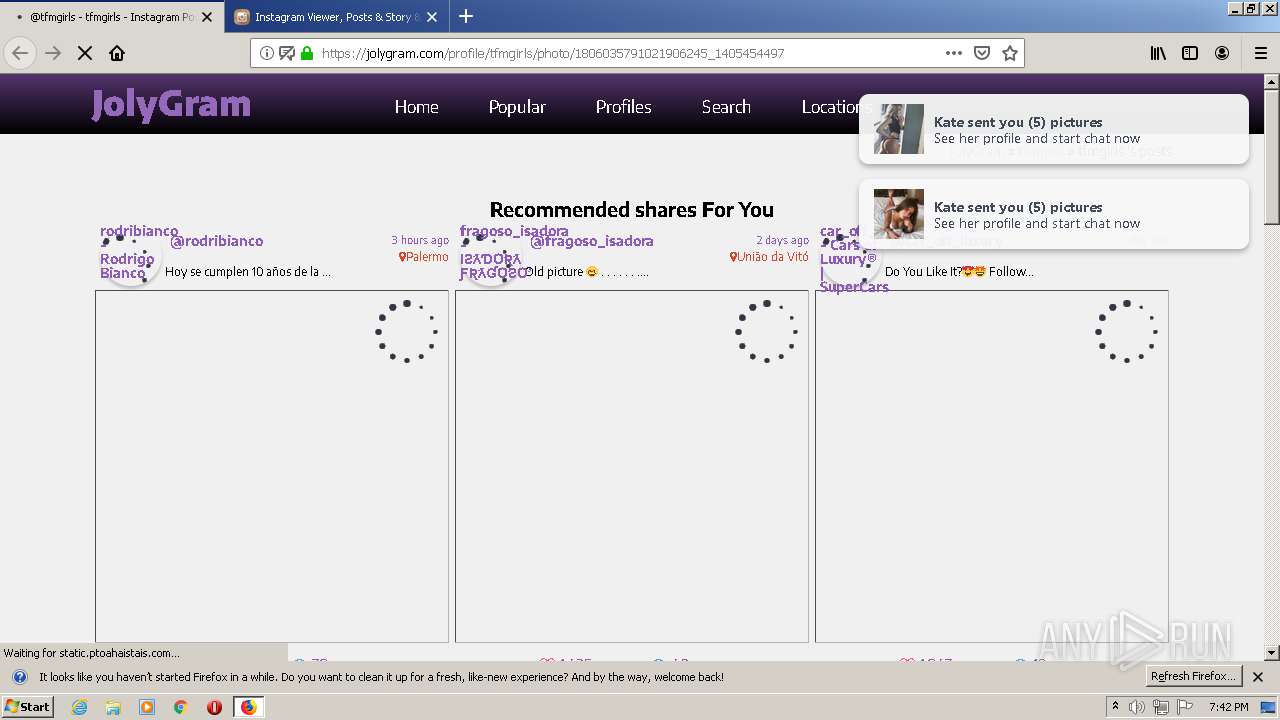
Task: Show hidden system tray icons
Action: [1116, 707]
